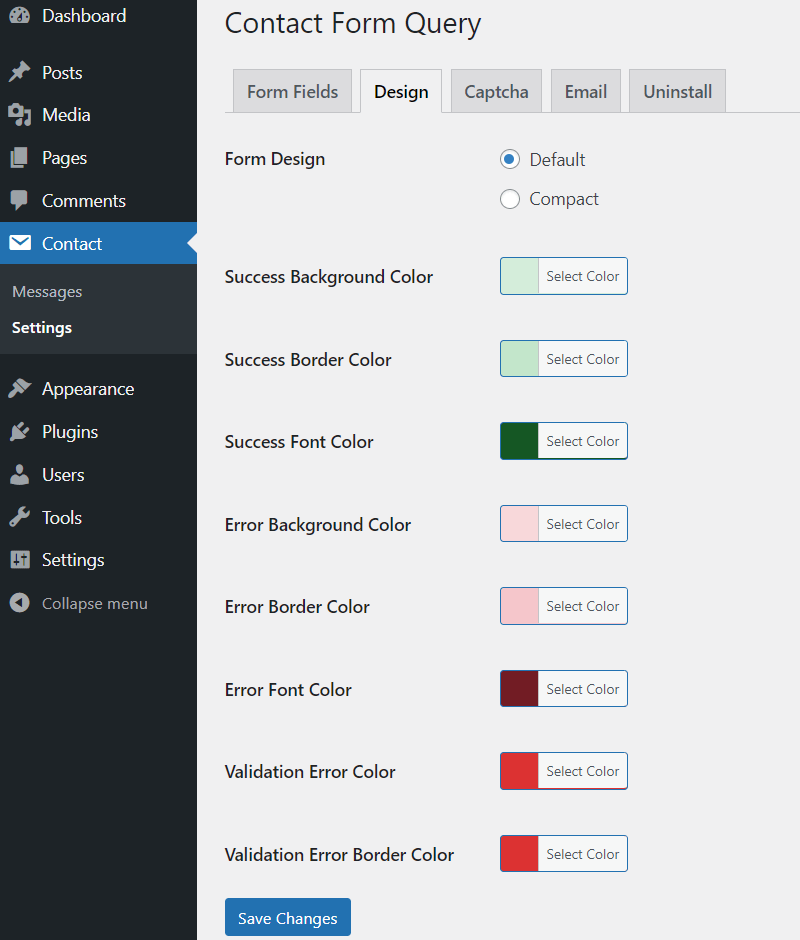Screen dimensions: 800x940
Task: Click the Media icon in sidebar
Action: tap(19, 115)
